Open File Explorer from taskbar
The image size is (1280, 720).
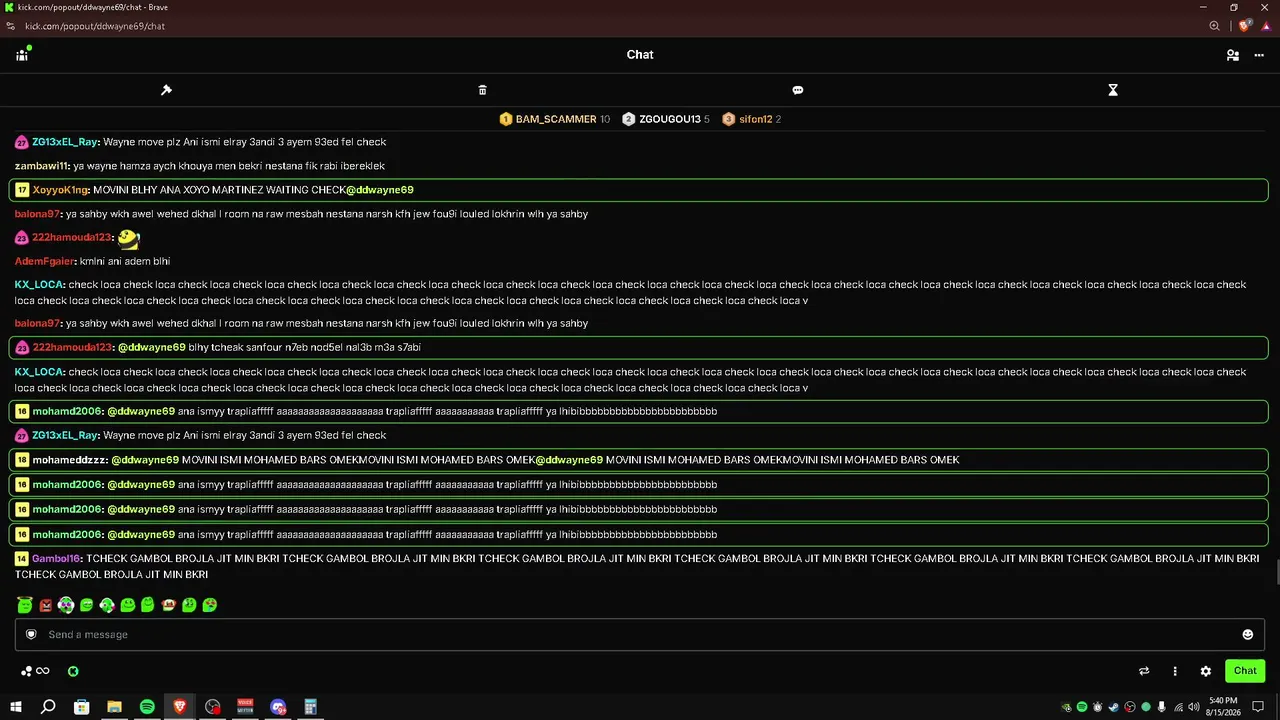(114, 707)
